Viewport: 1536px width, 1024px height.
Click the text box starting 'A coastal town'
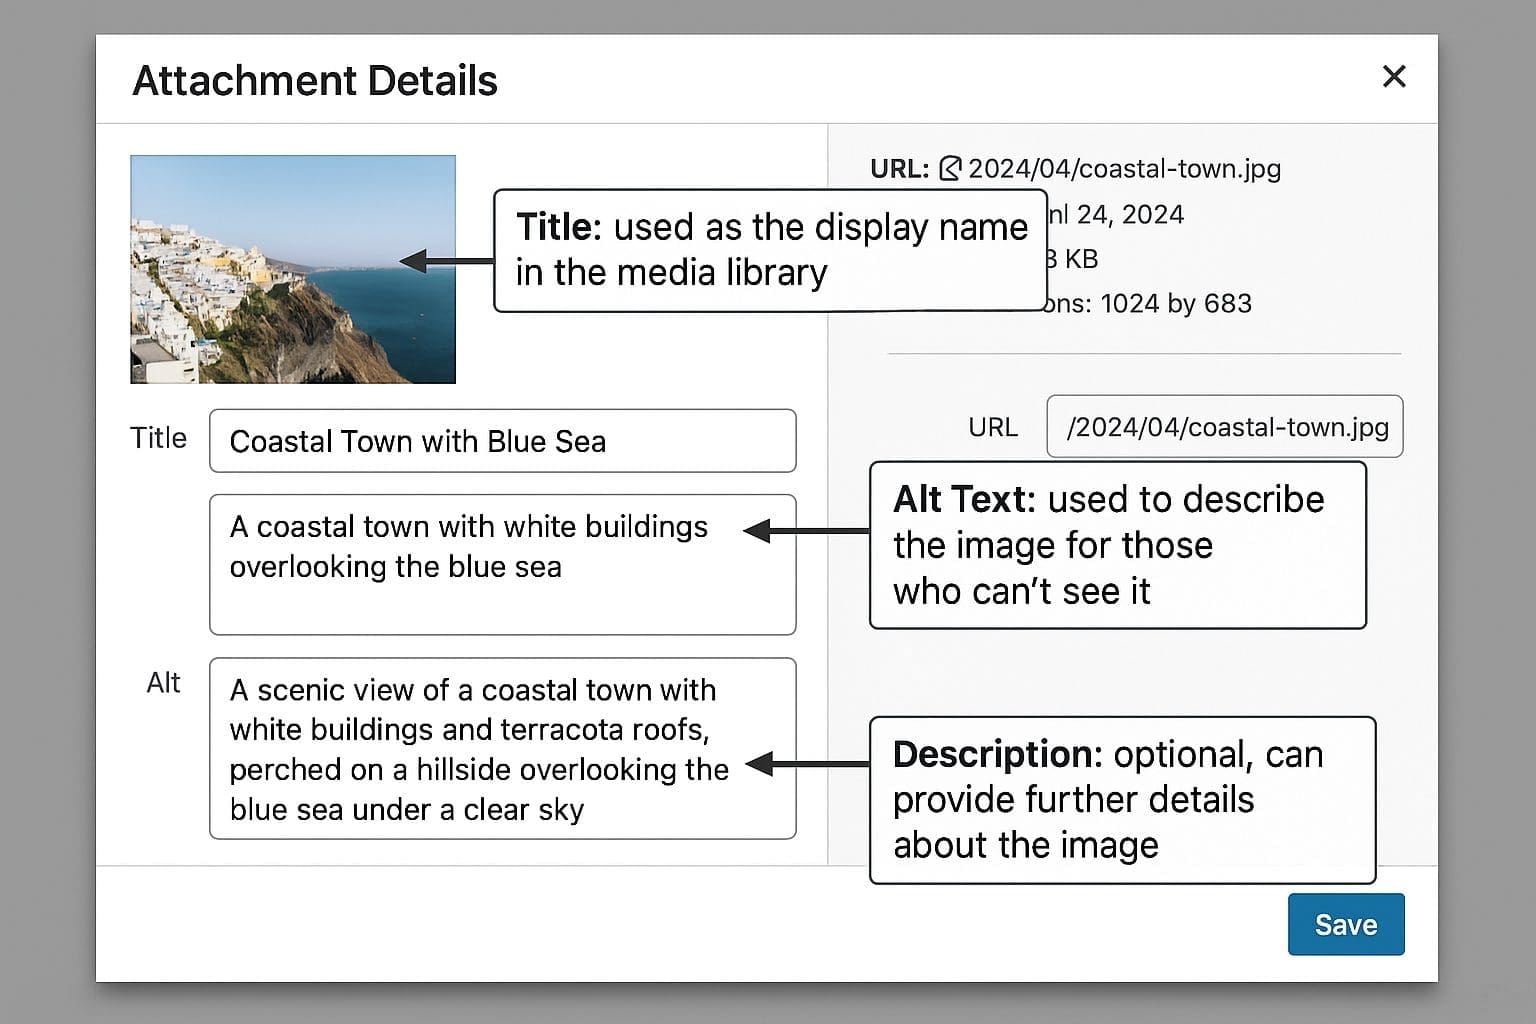click(x=502, y=564)
